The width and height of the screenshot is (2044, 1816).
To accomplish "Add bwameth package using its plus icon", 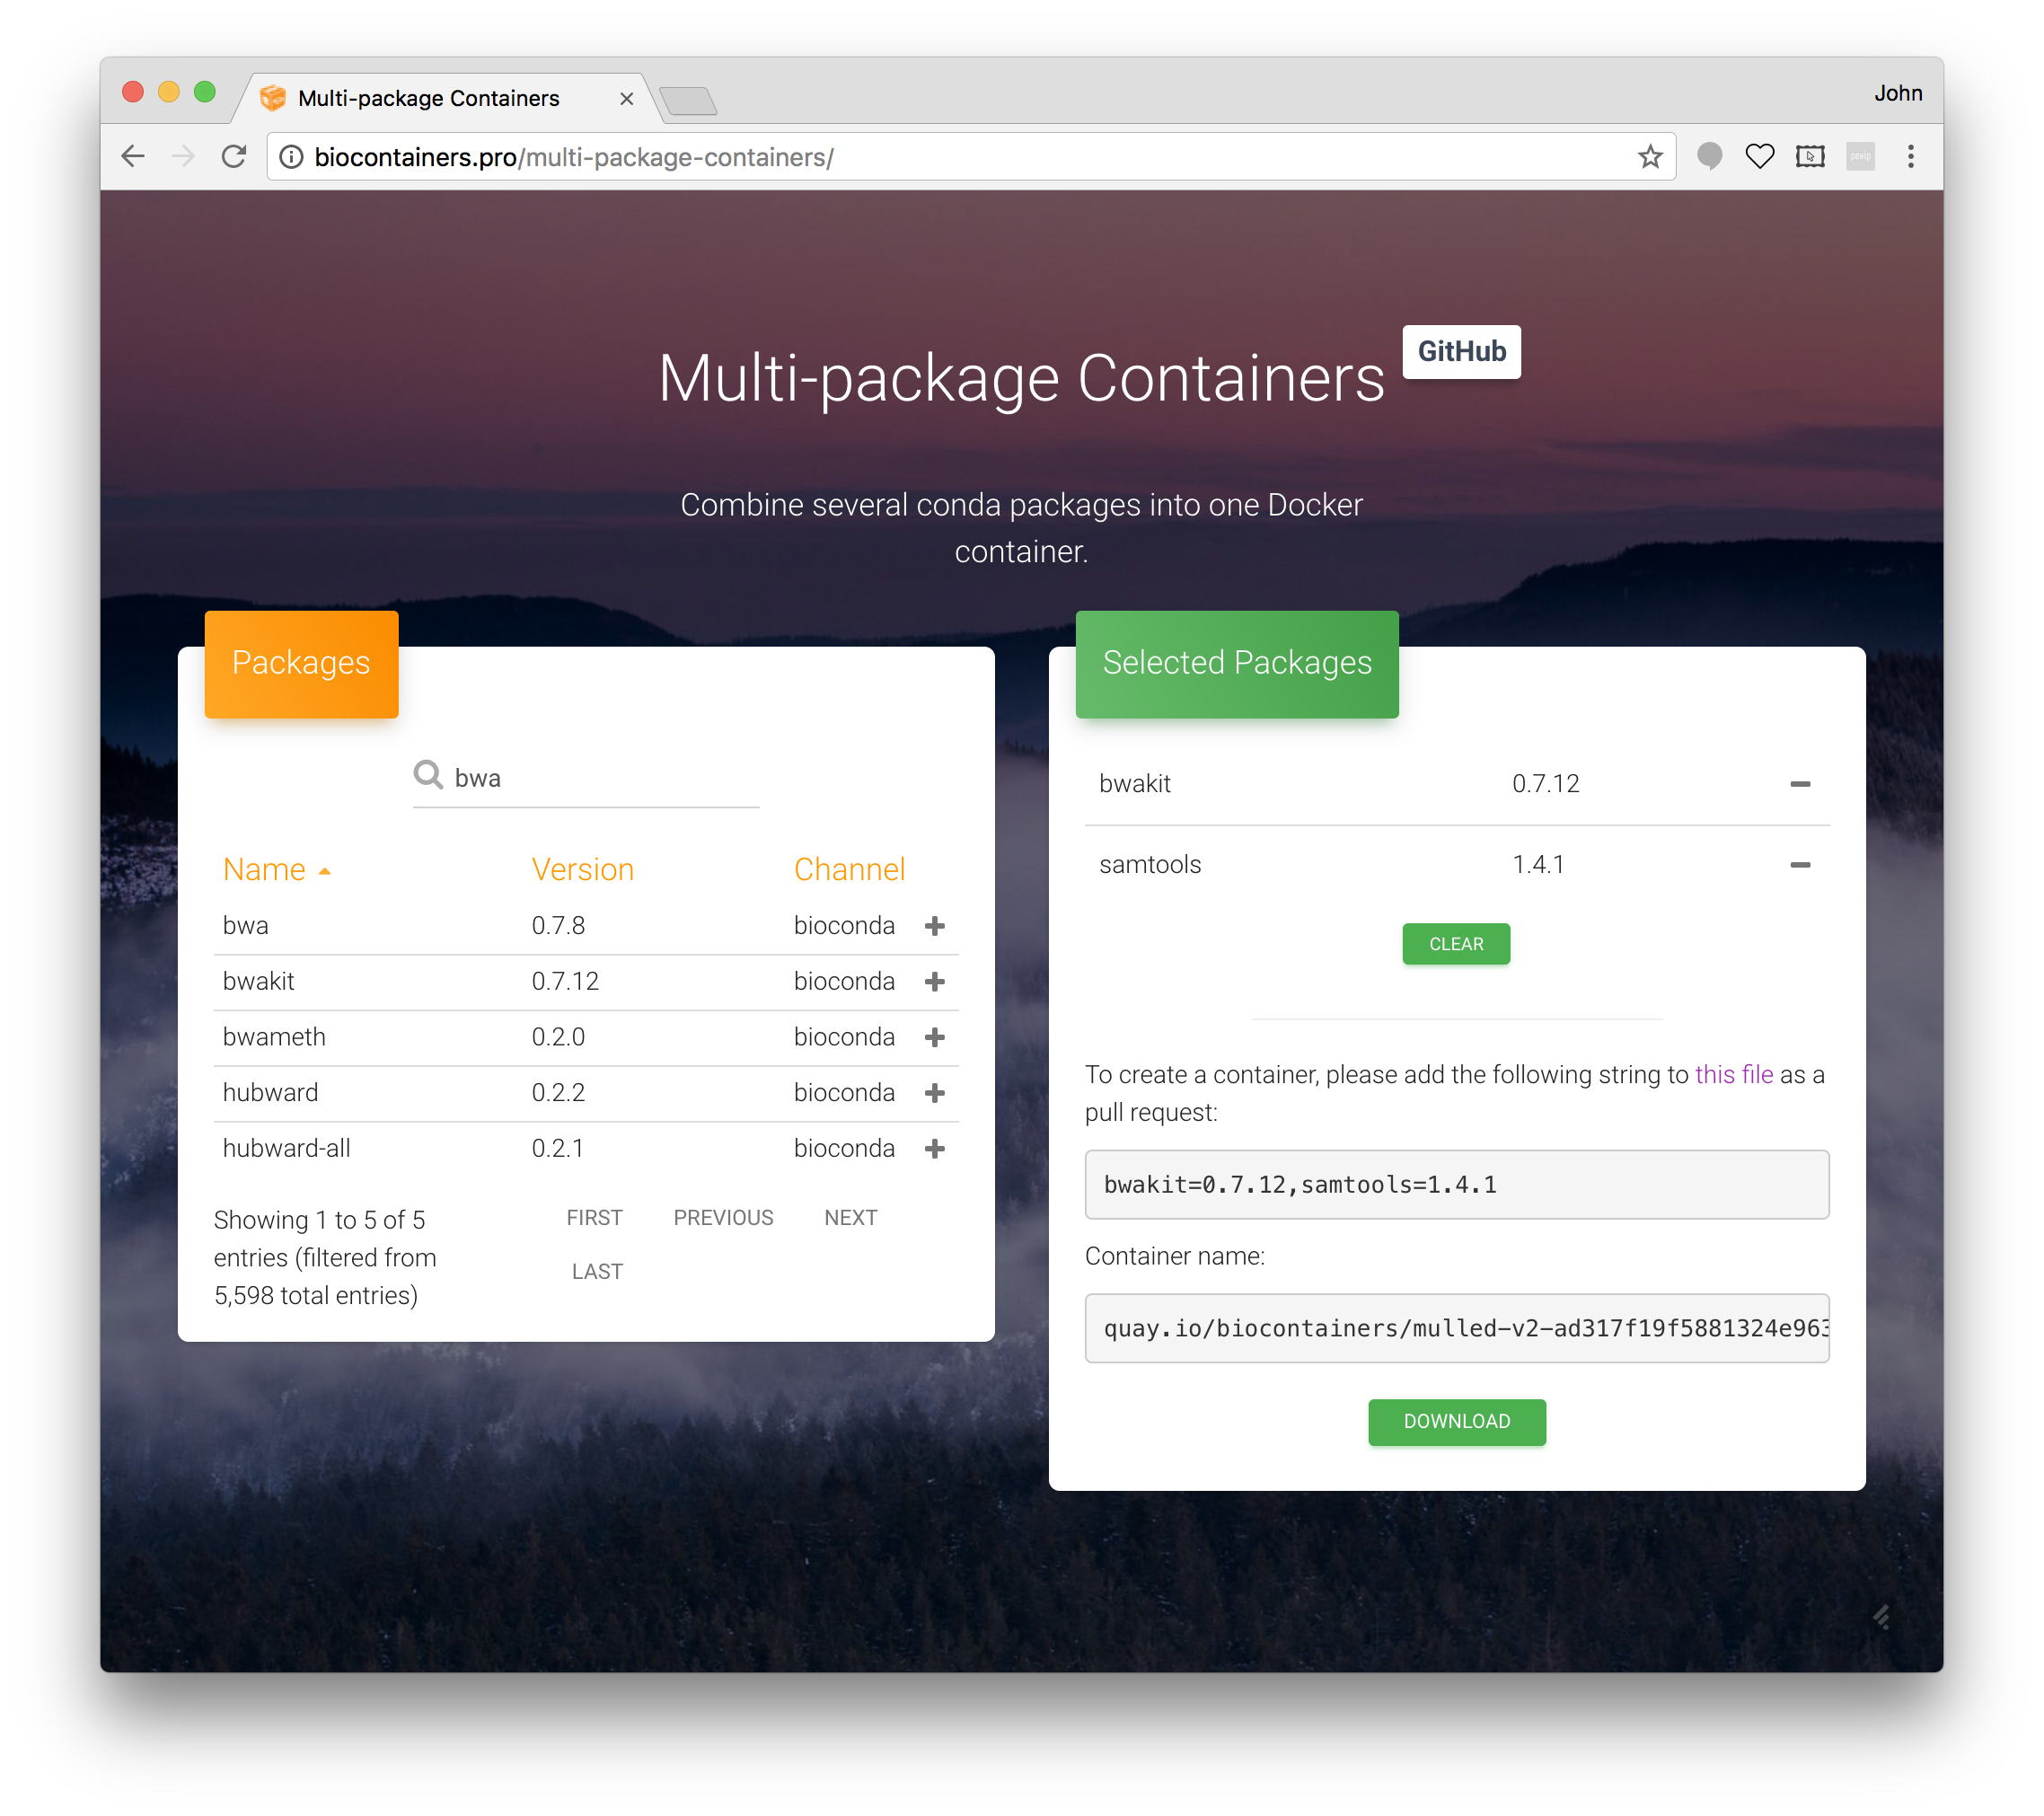I will point(935,1037).
